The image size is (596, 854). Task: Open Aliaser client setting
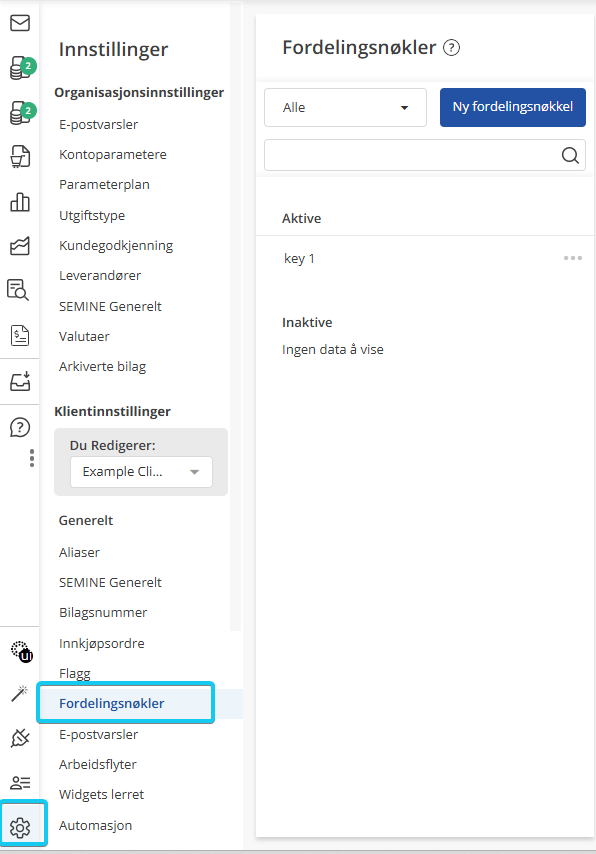click(80, 552)
